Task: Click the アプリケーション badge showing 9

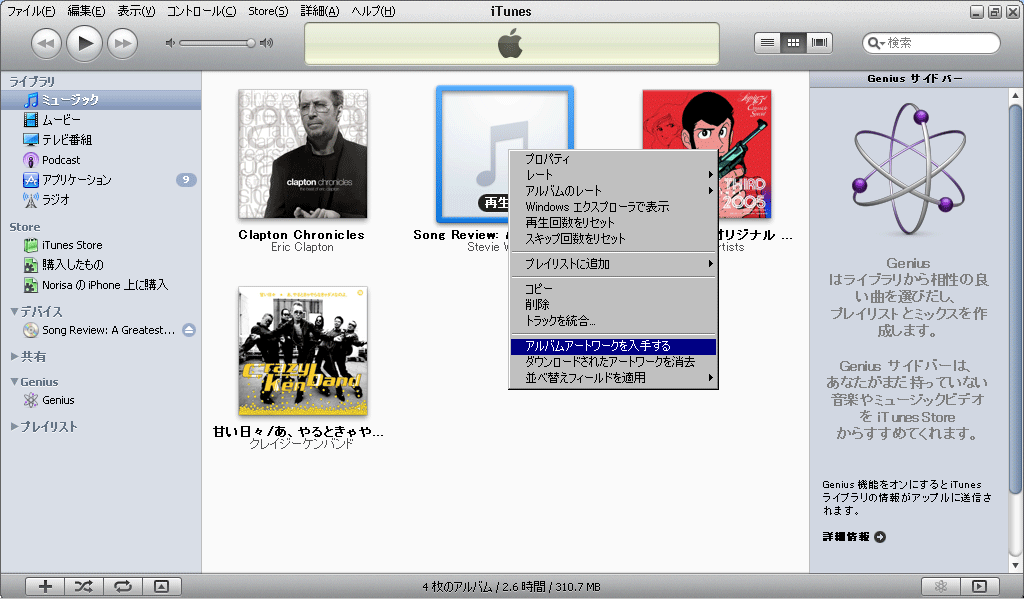Action: [186, 180]
